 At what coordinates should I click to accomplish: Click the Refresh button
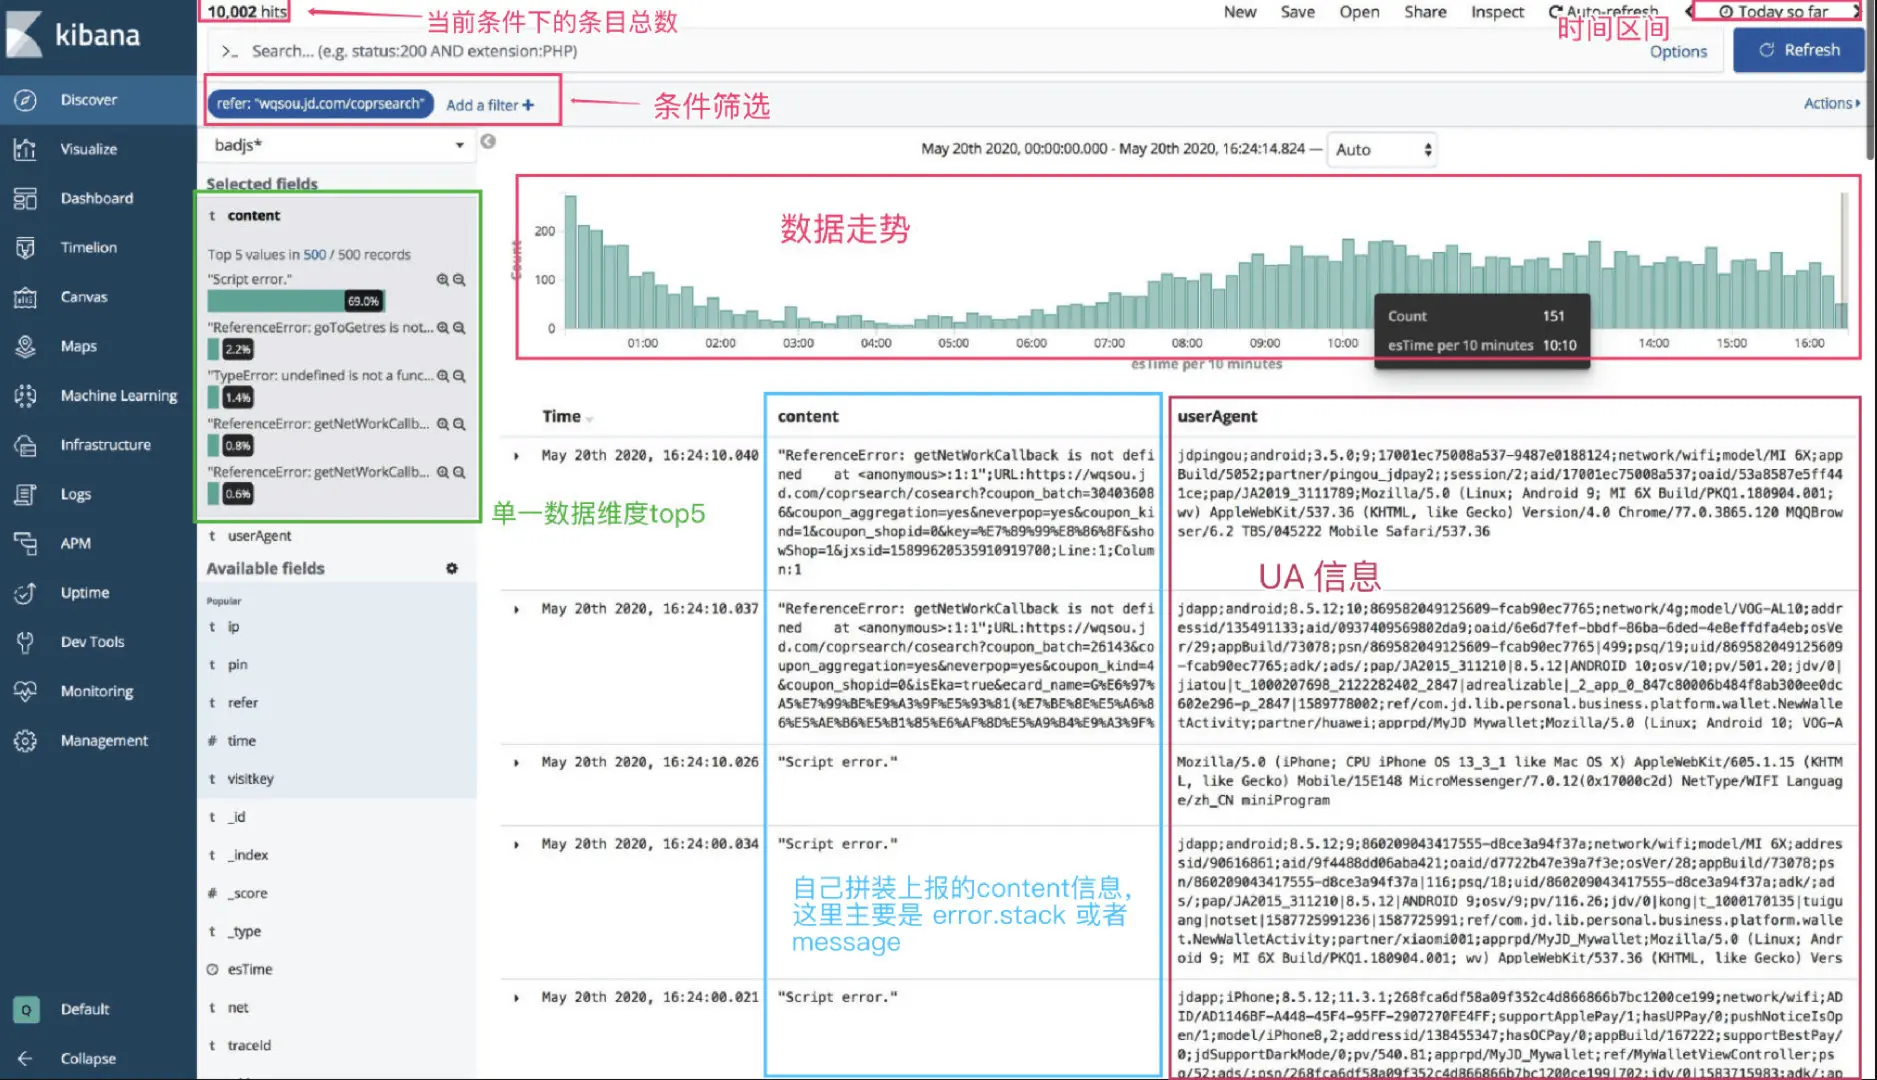1799,50
